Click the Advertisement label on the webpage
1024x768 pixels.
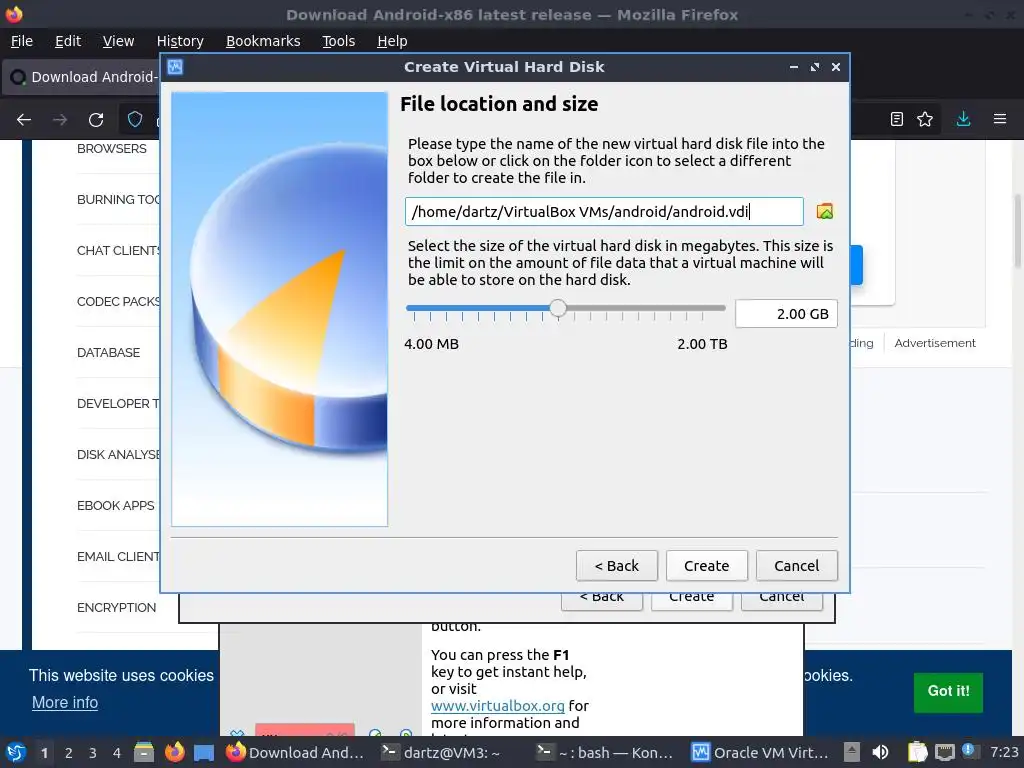pyautogui.click(x=935, y=344)
